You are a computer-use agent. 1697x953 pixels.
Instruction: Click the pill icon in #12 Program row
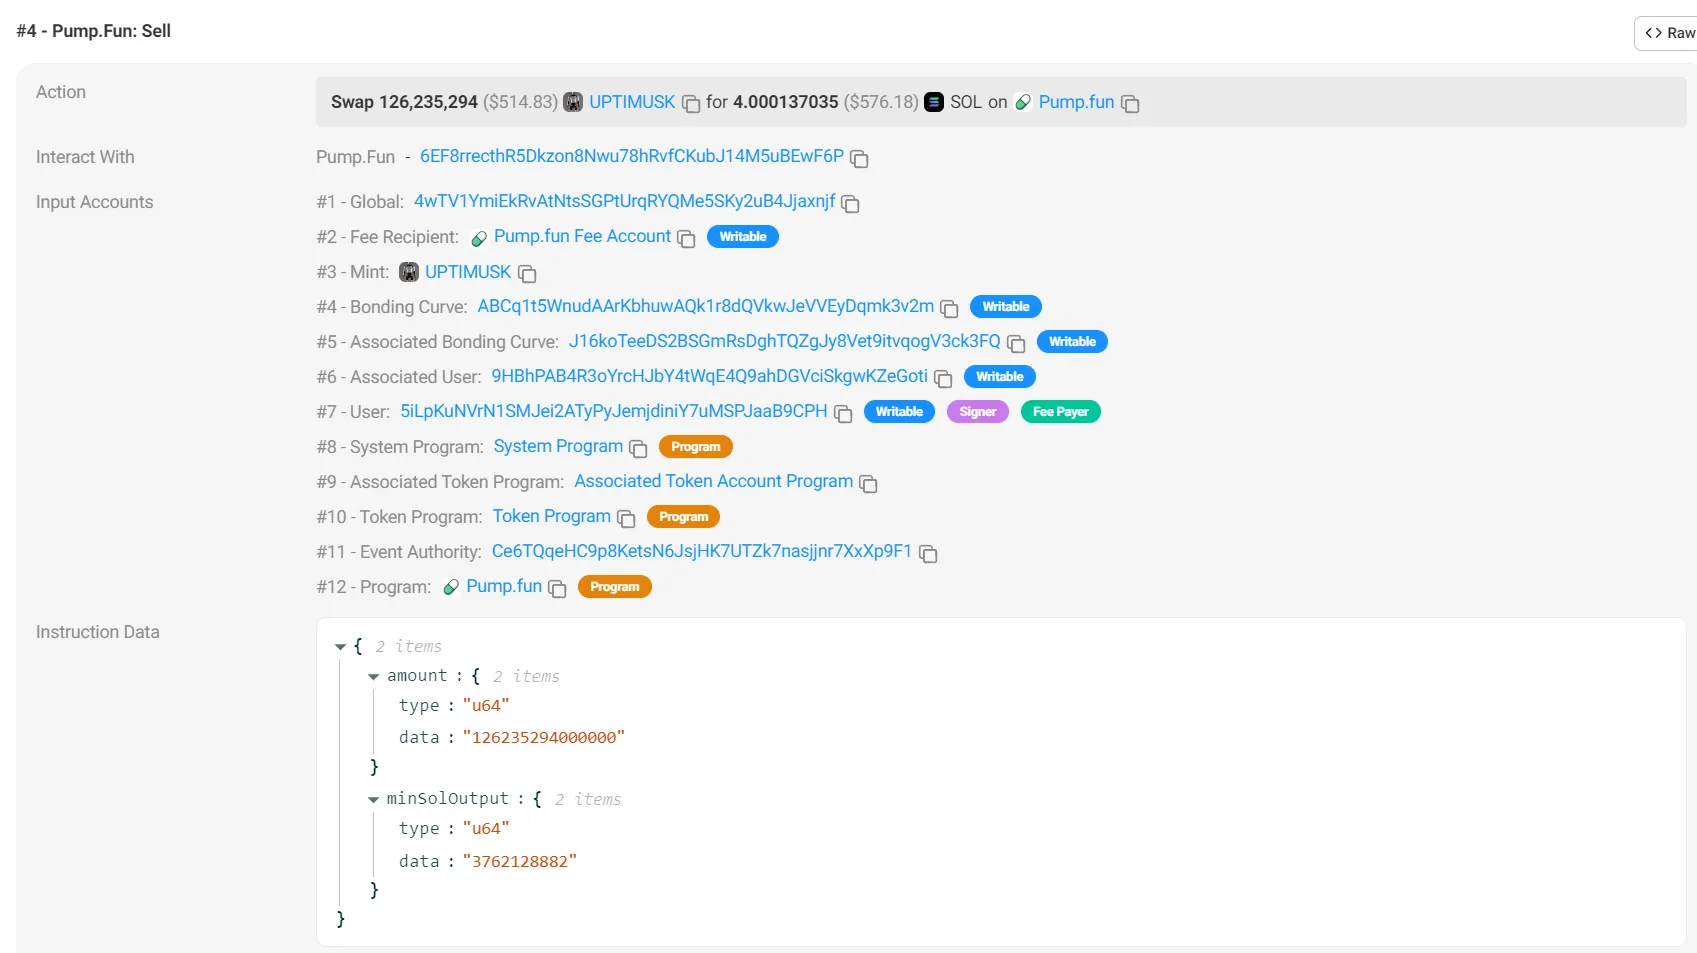tap(451, 587)
